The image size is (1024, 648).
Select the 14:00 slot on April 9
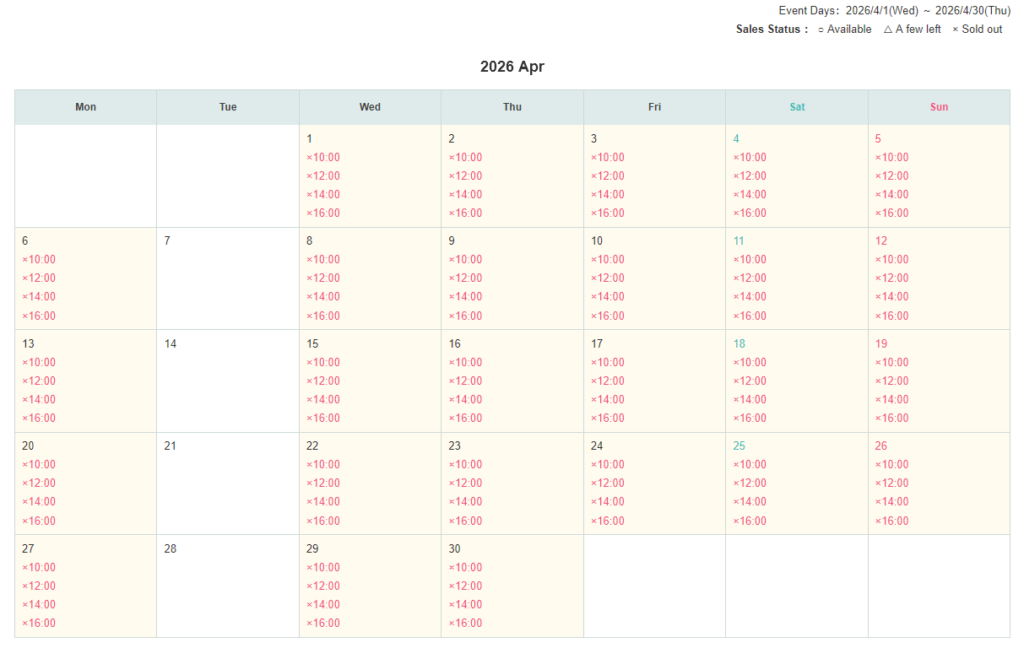[465, 296]
